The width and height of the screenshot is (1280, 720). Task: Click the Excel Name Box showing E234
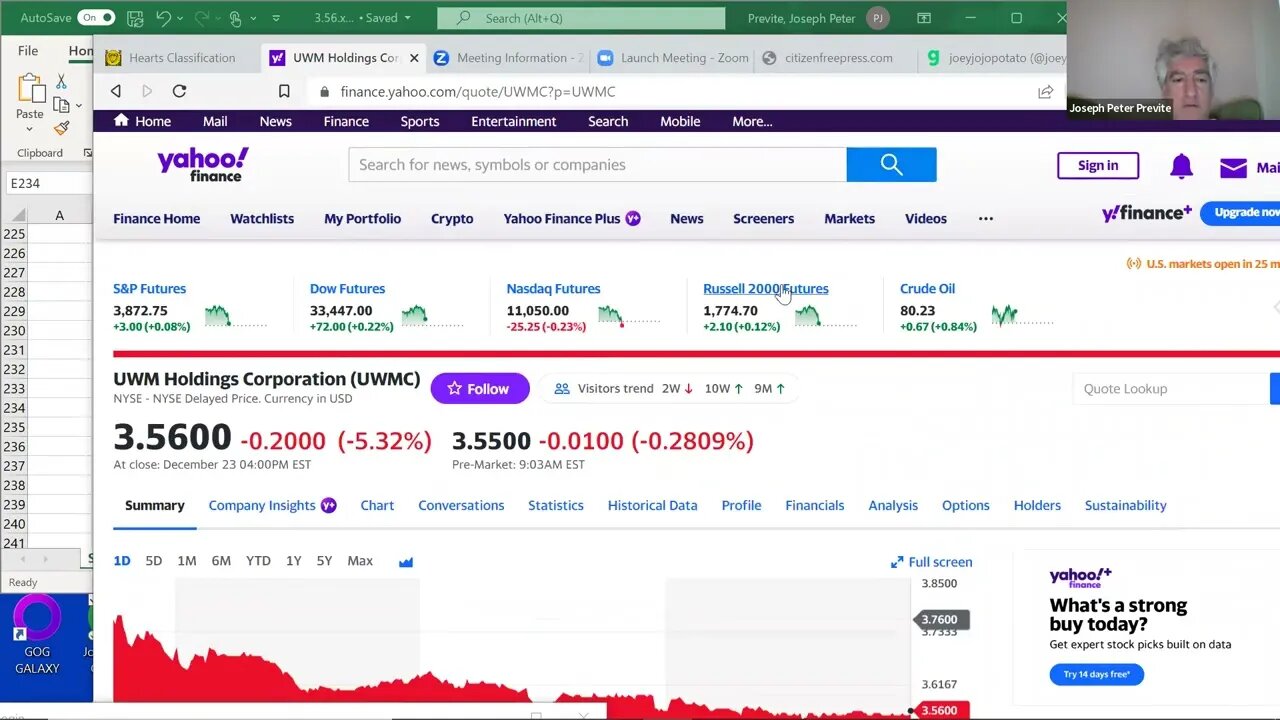pos(47,183)
